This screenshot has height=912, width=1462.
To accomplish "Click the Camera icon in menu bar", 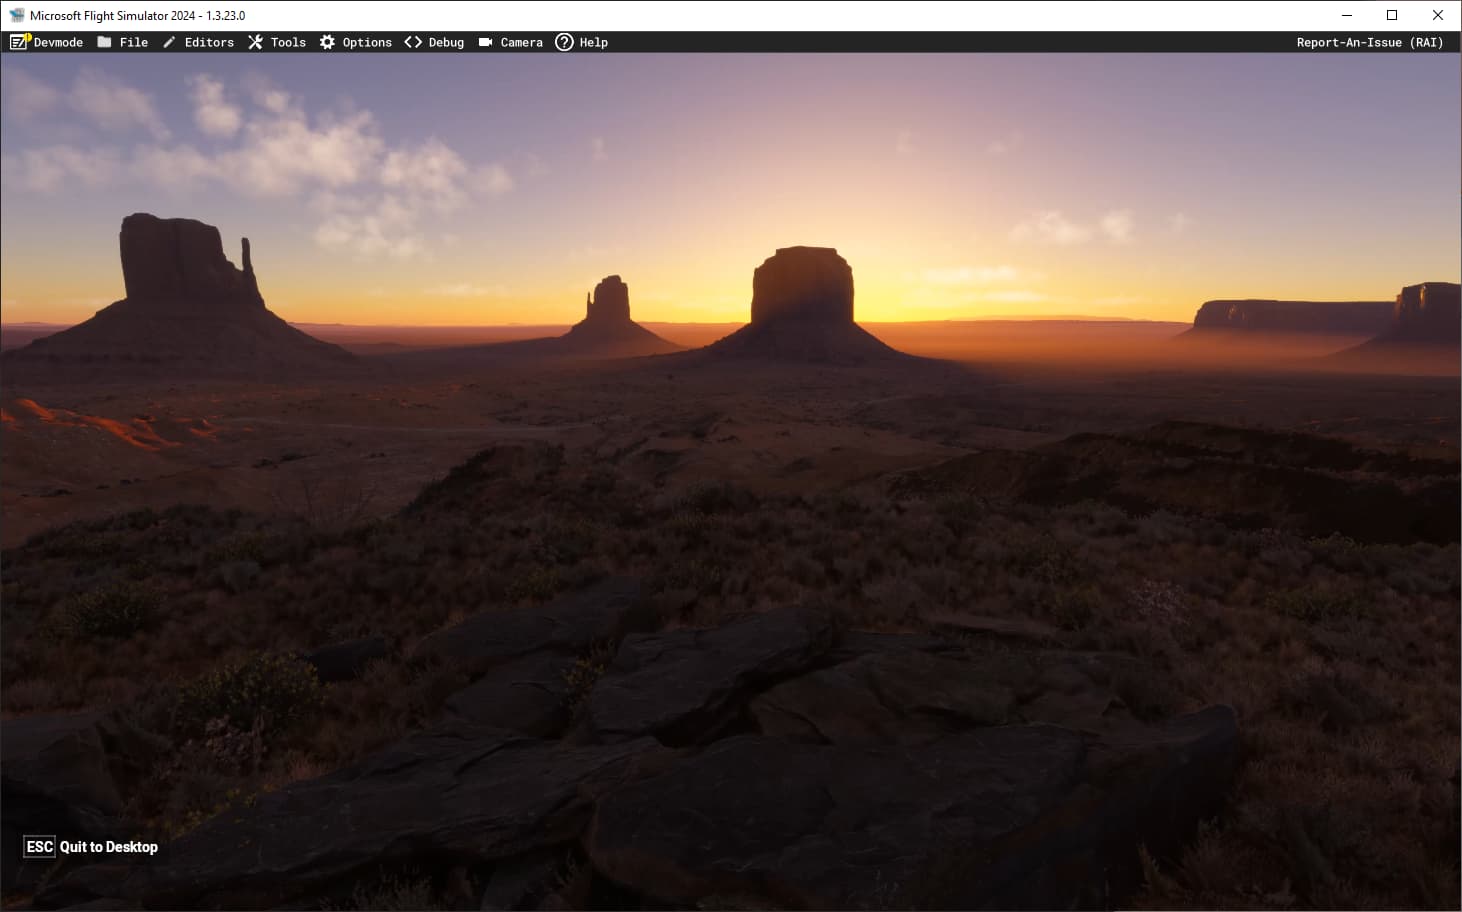I will point(485,42).
